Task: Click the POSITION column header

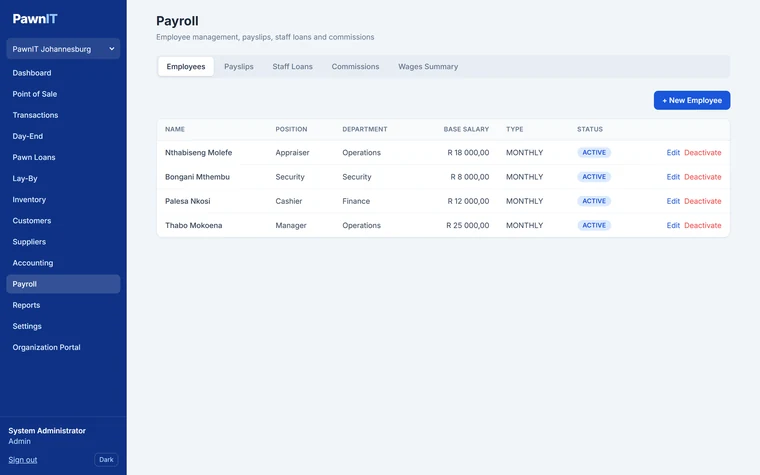Action: pos(291,129)
